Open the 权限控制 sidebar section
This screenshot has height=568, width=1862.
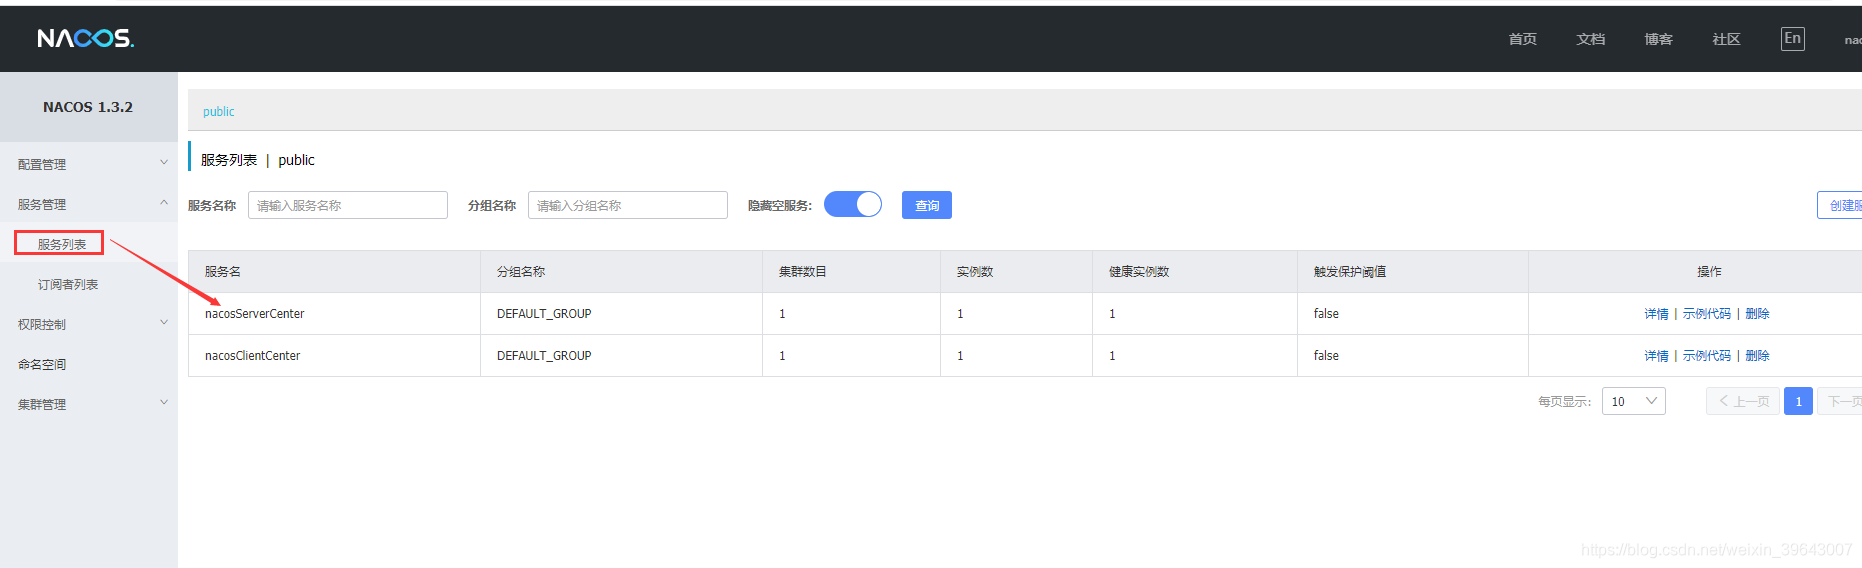coord(42,325)
